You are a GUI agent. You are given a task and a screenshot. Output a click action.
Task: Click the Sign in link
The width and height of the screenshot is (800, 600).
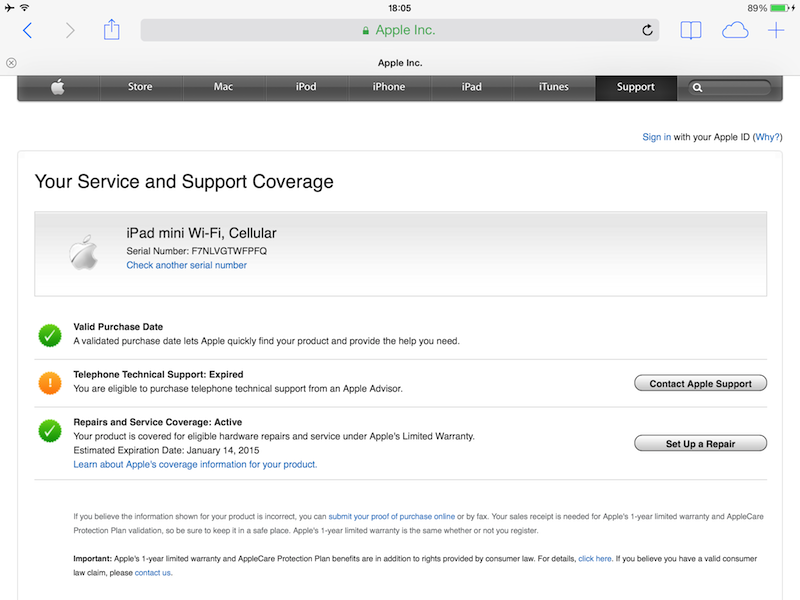(x=657, y=137)
